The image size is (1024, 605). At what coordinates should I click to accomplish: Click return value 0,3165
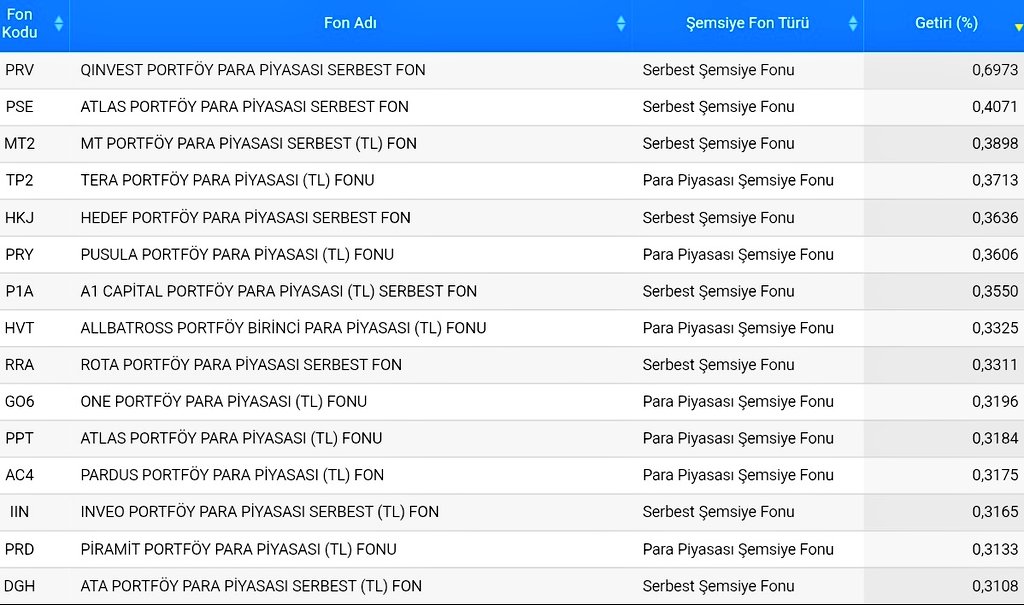995,512
